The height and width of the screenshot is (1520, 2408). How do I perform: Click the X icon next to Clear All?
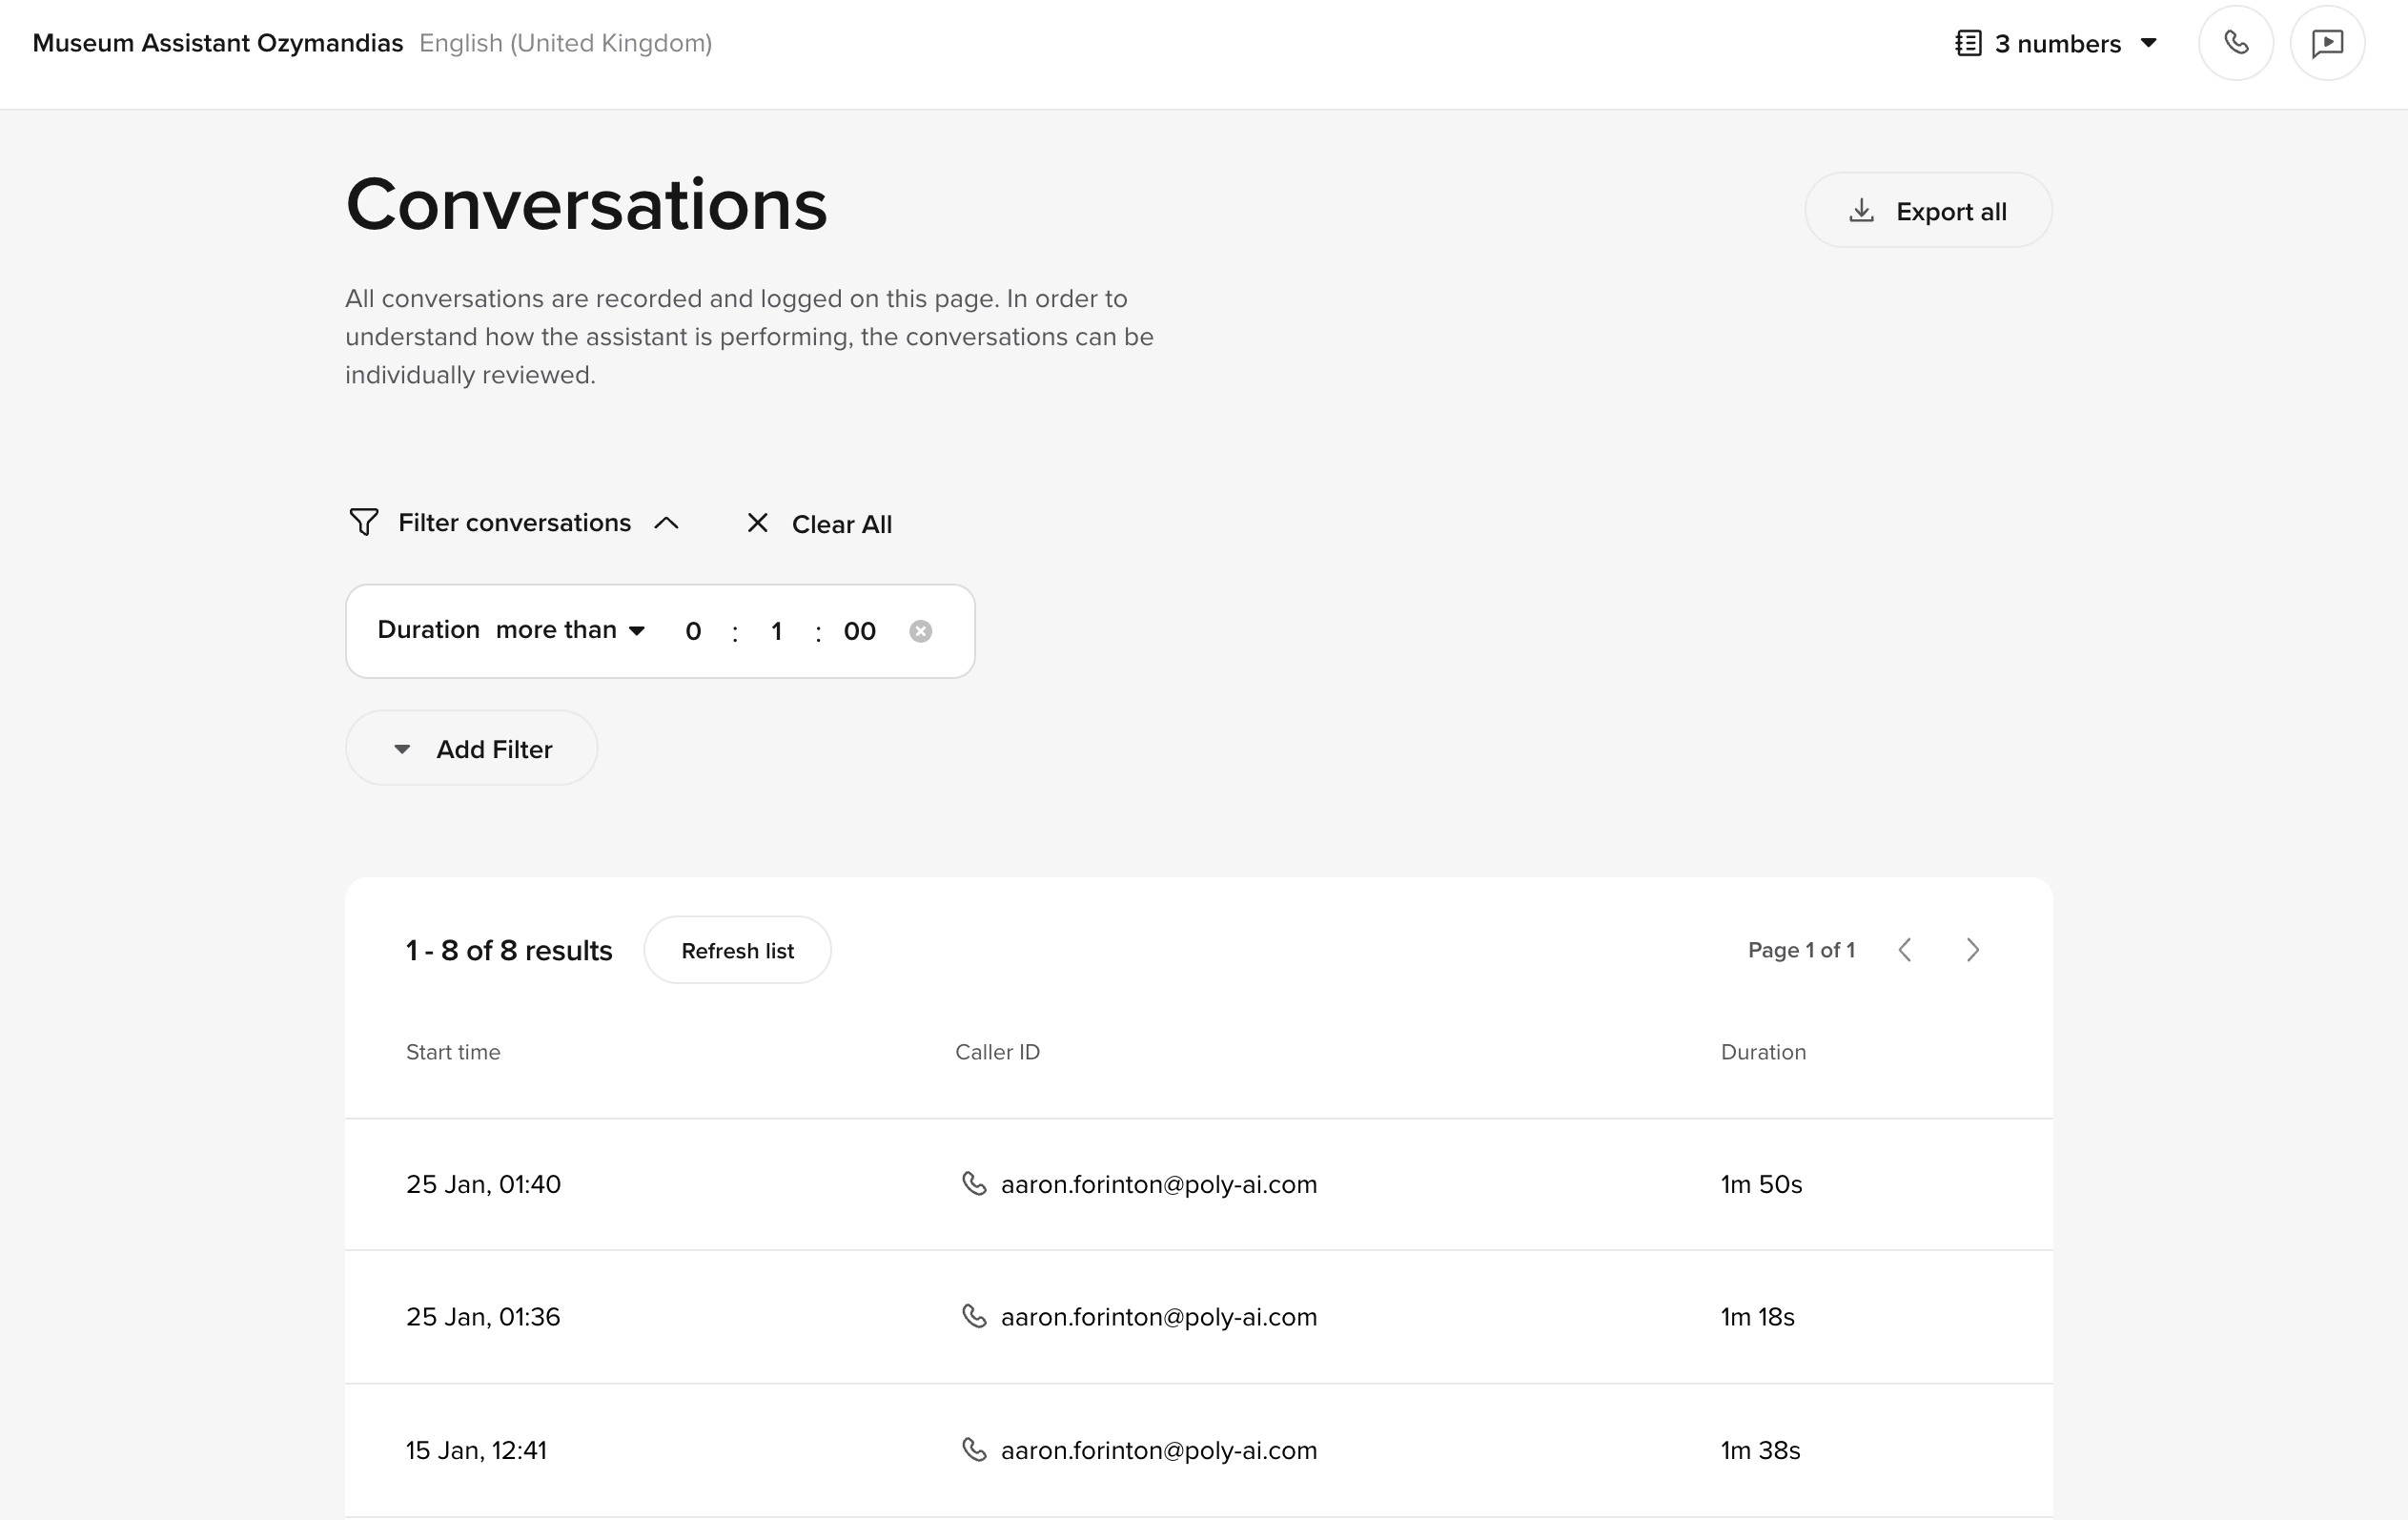[x=757, y=523]
